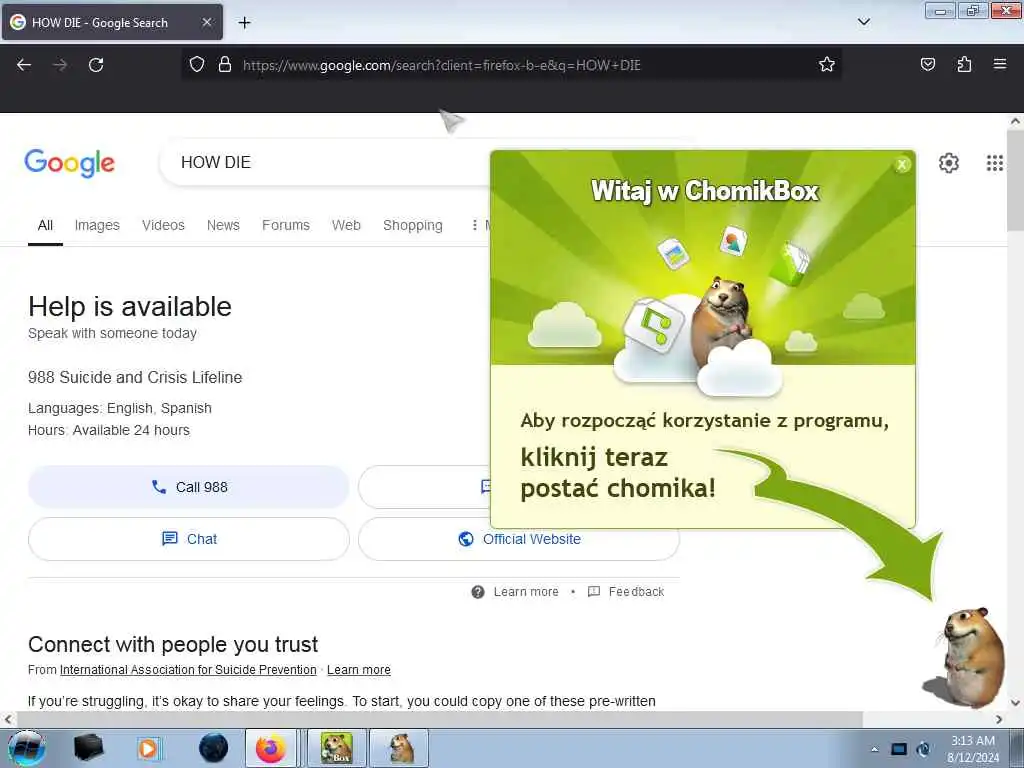Open the Google apps grid icon
Screen dimensions: 1024x768
pos(995,163)
